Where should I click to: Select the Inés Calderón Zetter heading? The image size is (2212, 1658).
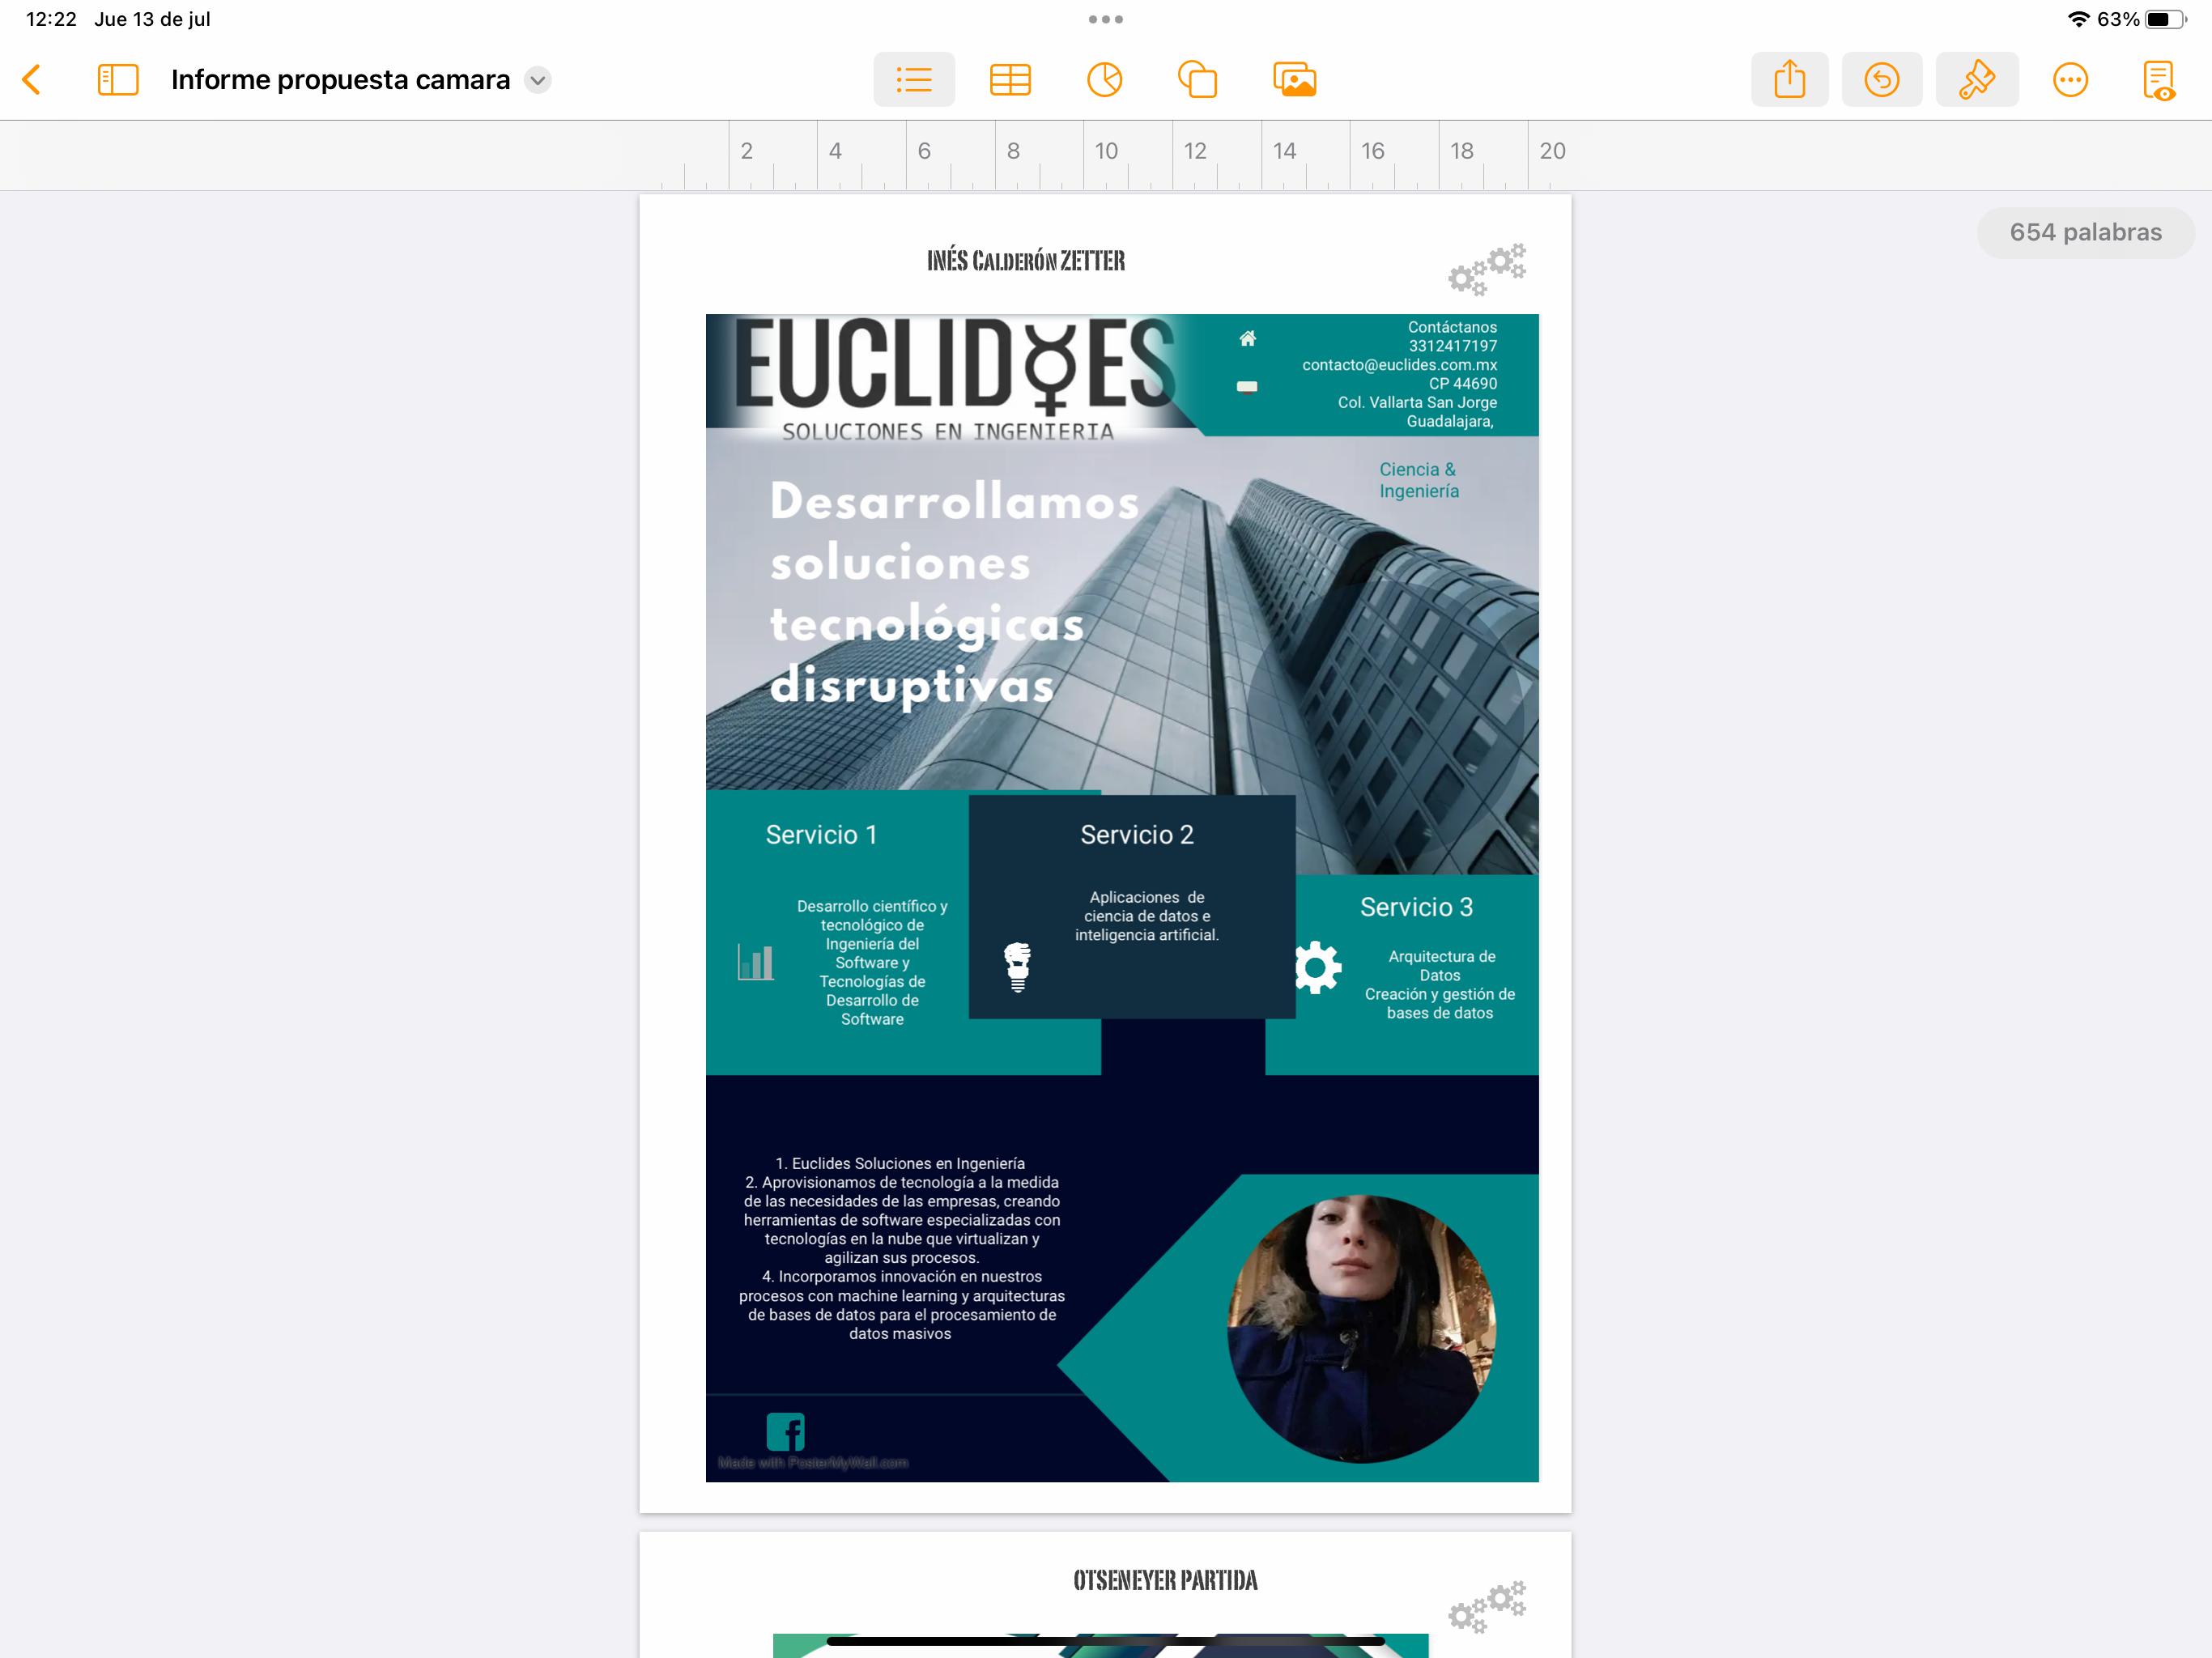point(1025,261)
